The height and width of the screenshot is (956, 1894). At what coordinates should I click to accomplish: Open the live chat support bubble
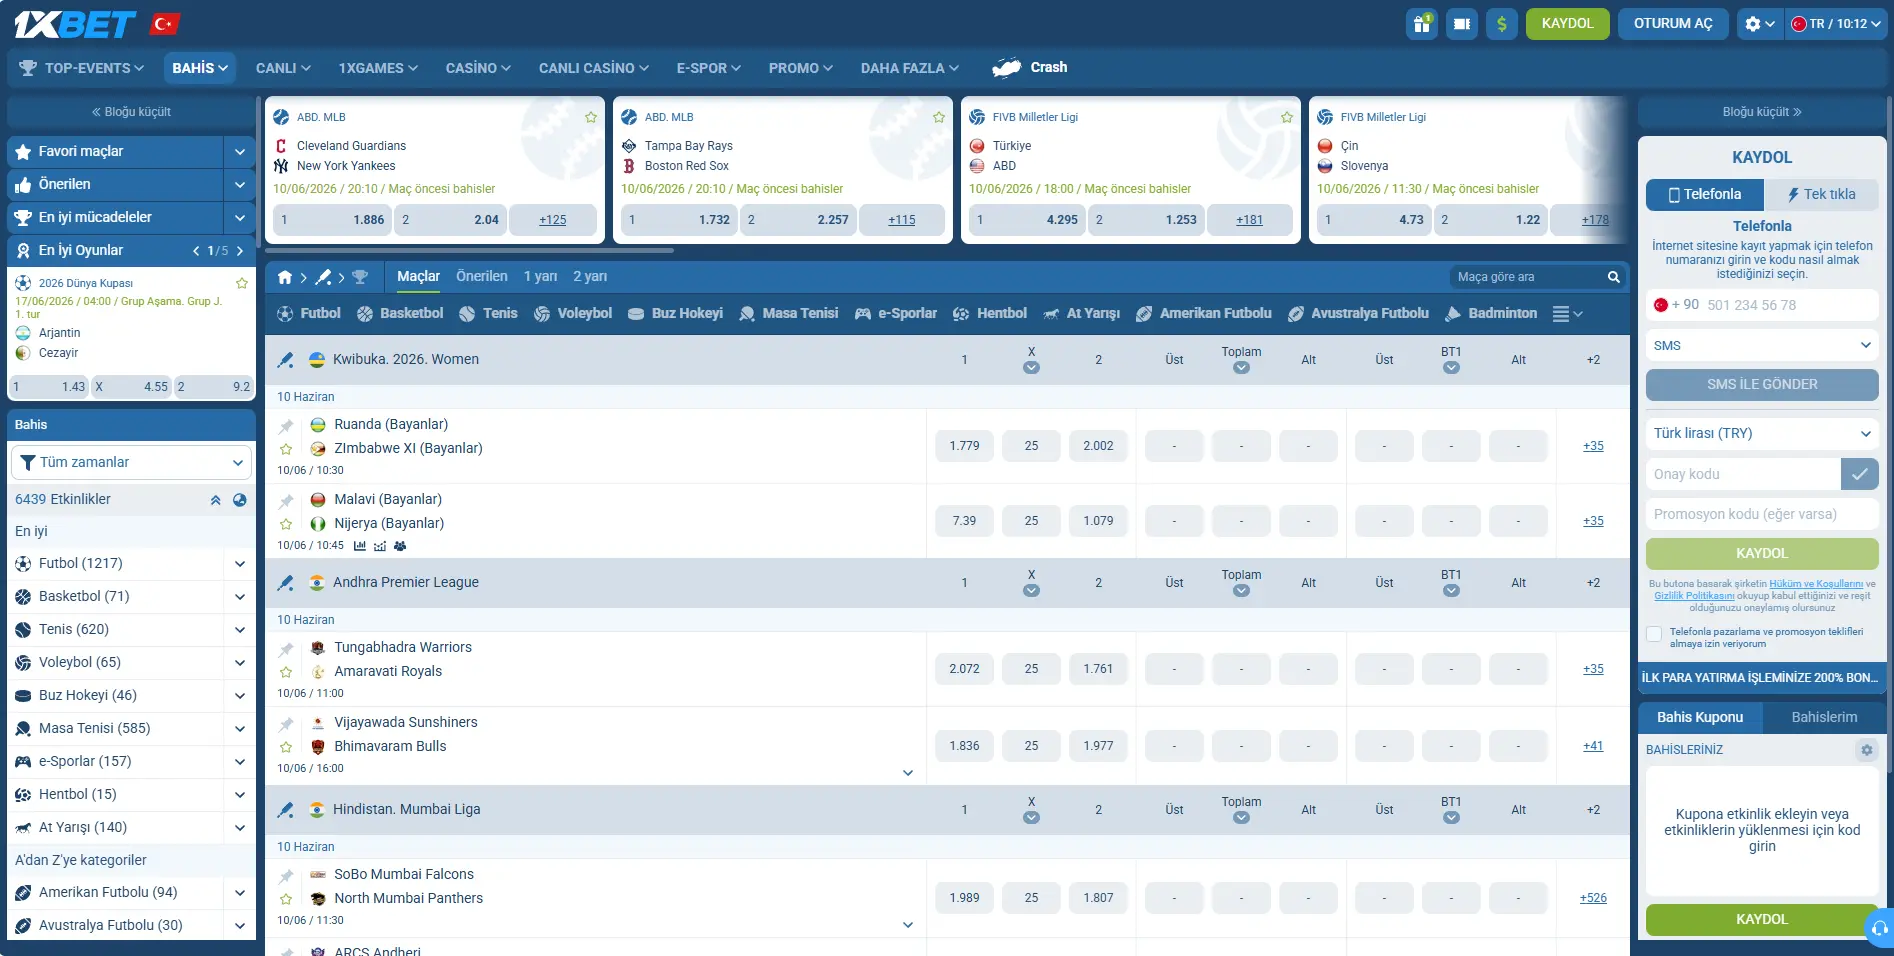(x=1879, y=929)
